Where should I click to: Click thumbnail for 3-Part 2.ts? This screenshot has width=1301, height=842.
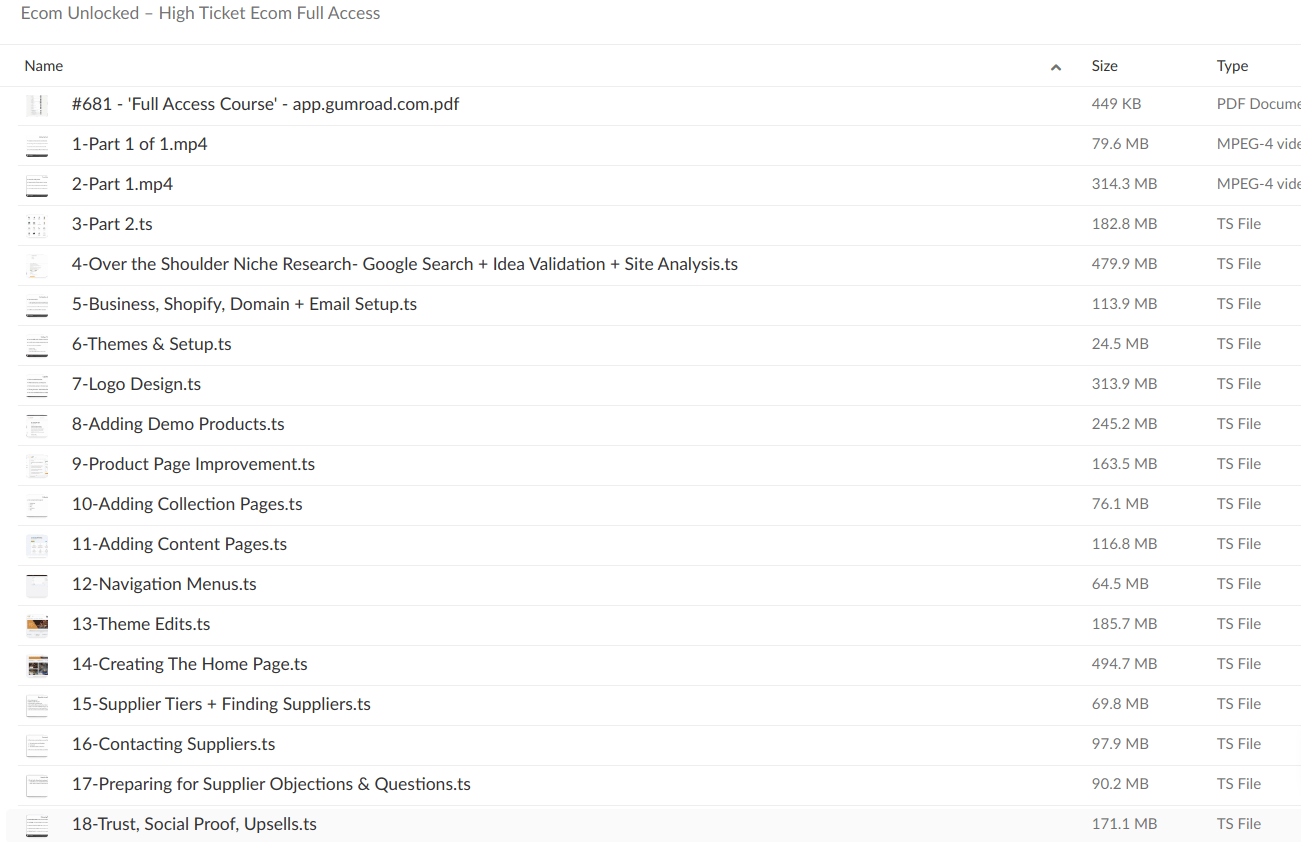click(x=37, y=225)
